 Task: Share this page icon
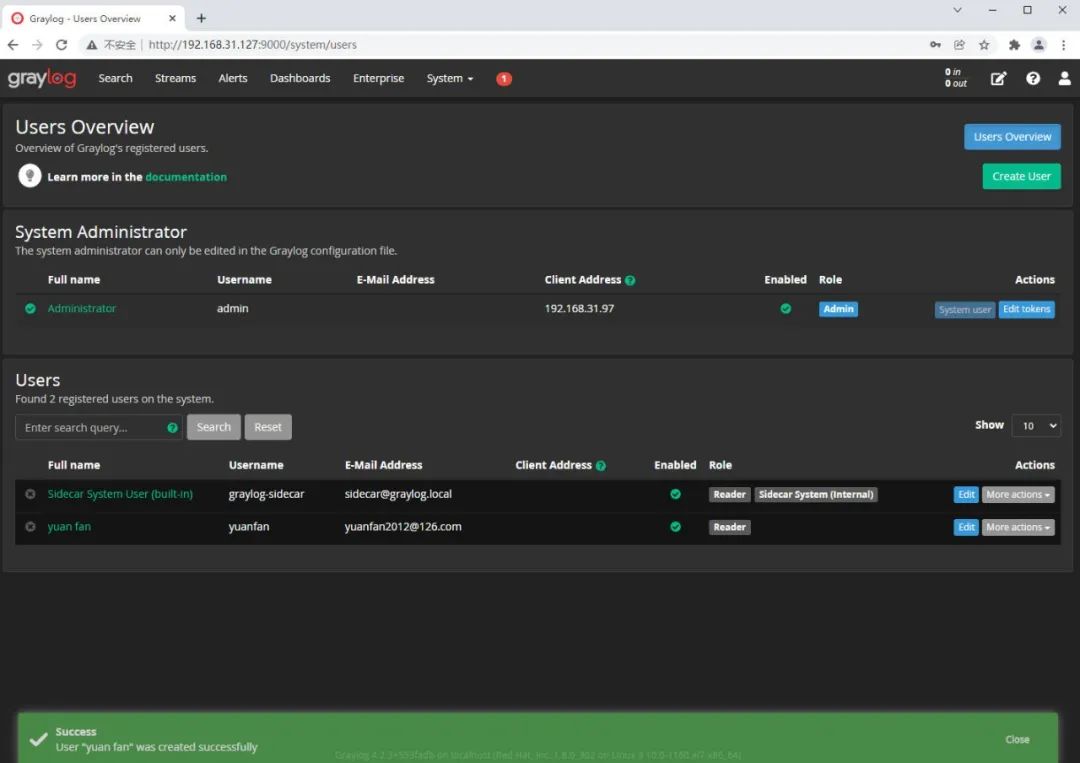pyautogui.click(x=959, y=45)
